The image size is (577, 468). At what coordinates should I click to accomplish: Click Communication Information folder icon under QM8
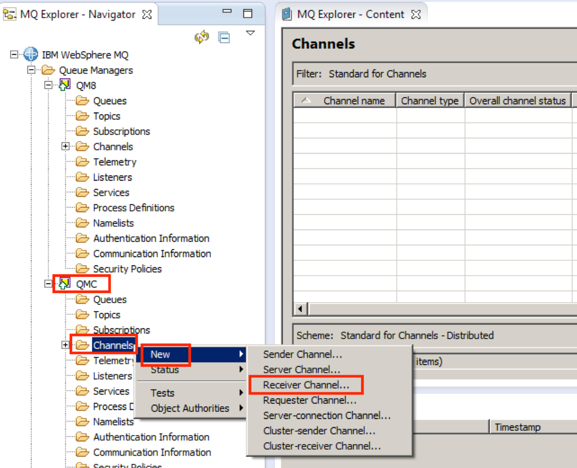pos(82,253)
